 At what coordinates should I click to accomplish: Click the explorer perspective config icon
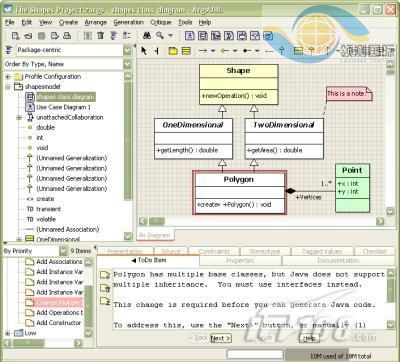pyautogui.click(x=8, y=50)
